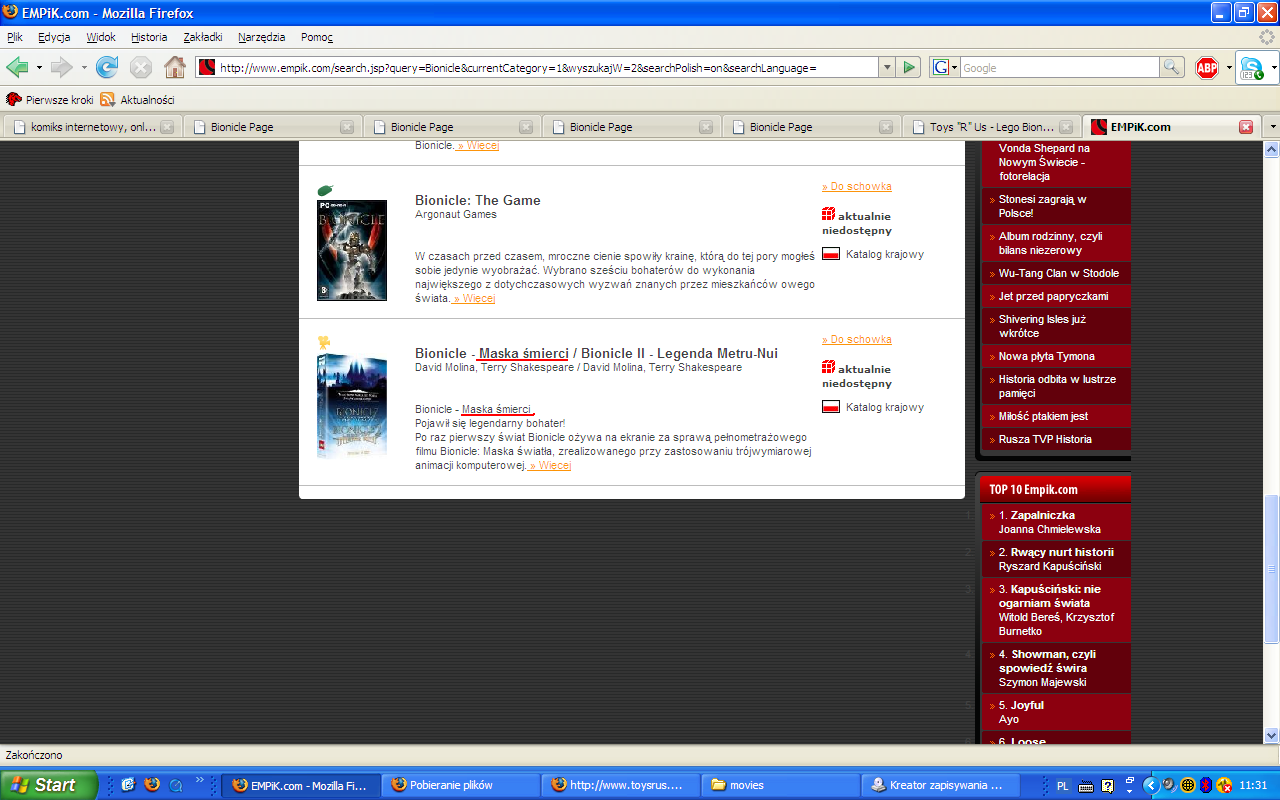Click Do schowka for Bionicle: The Game
This screenshot has width=1280, height=800.
tap(857, 186)
